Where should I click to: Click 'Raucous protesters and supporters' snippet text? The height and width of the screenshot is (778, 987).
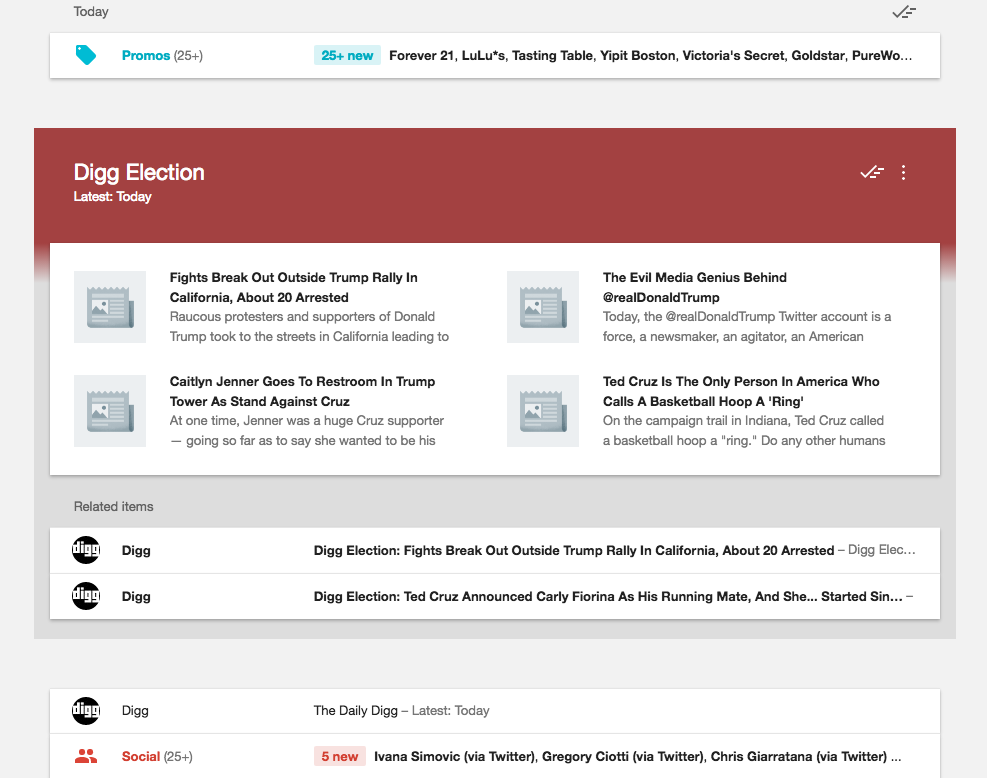click(309, 326)
